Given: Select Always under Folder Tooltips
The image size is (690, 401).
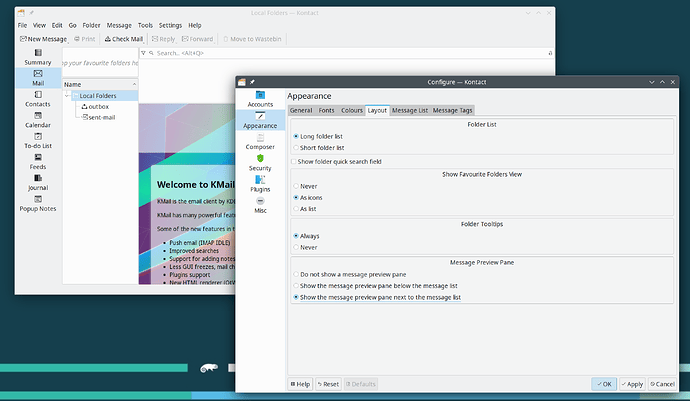Looking at the screenshot, I should 306,236.
